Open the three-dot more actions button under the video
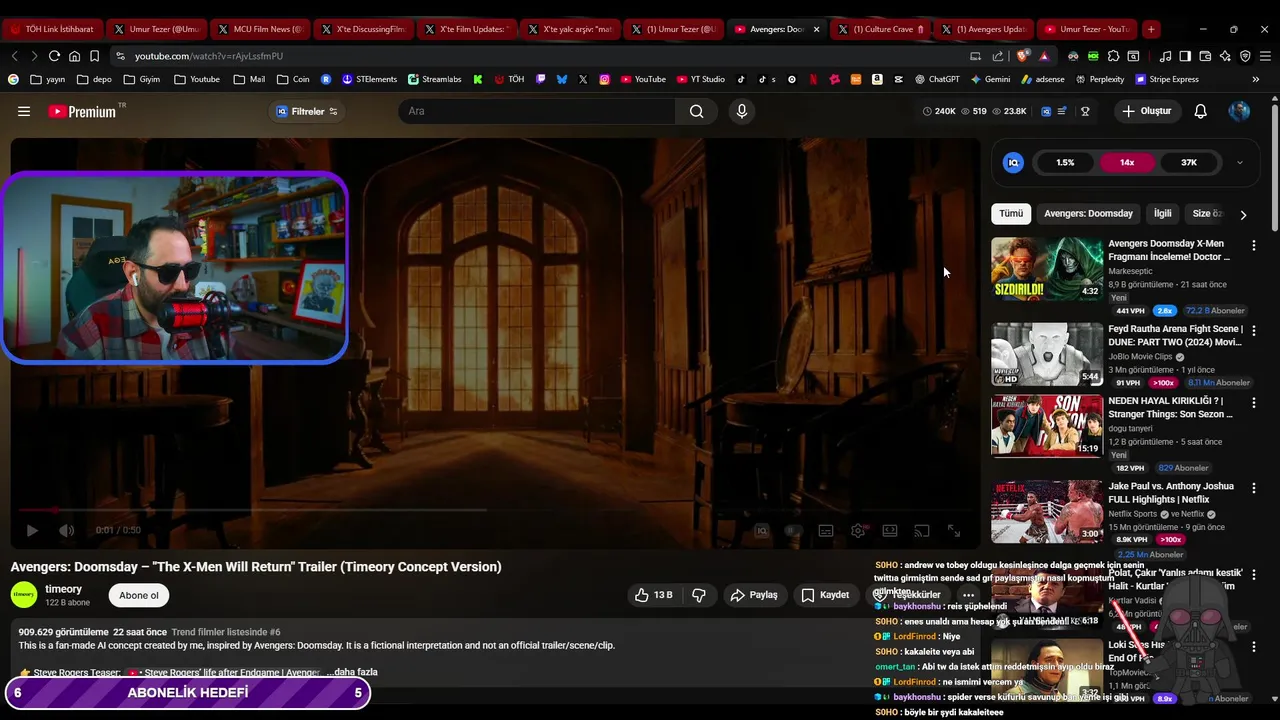The image size is (1280, 720). tap(968, 595)
